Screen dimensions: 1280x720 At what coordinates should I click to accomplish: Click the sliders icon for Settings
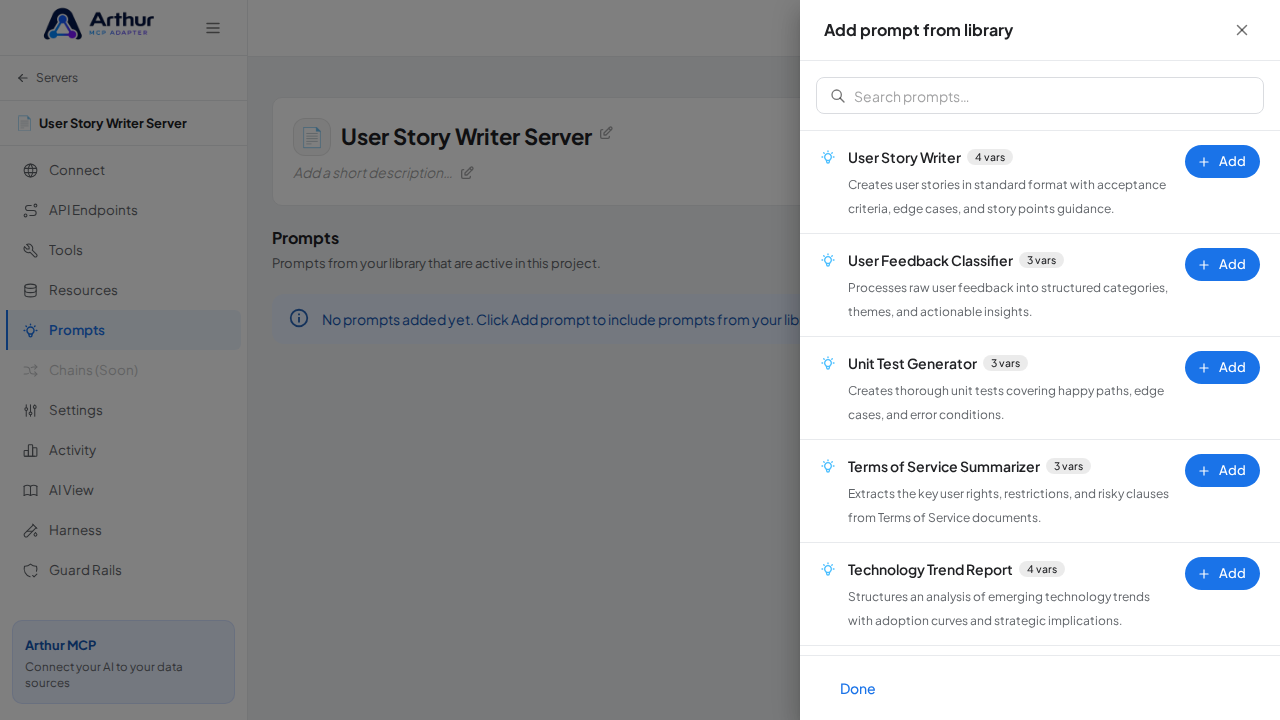coord(31,410)
